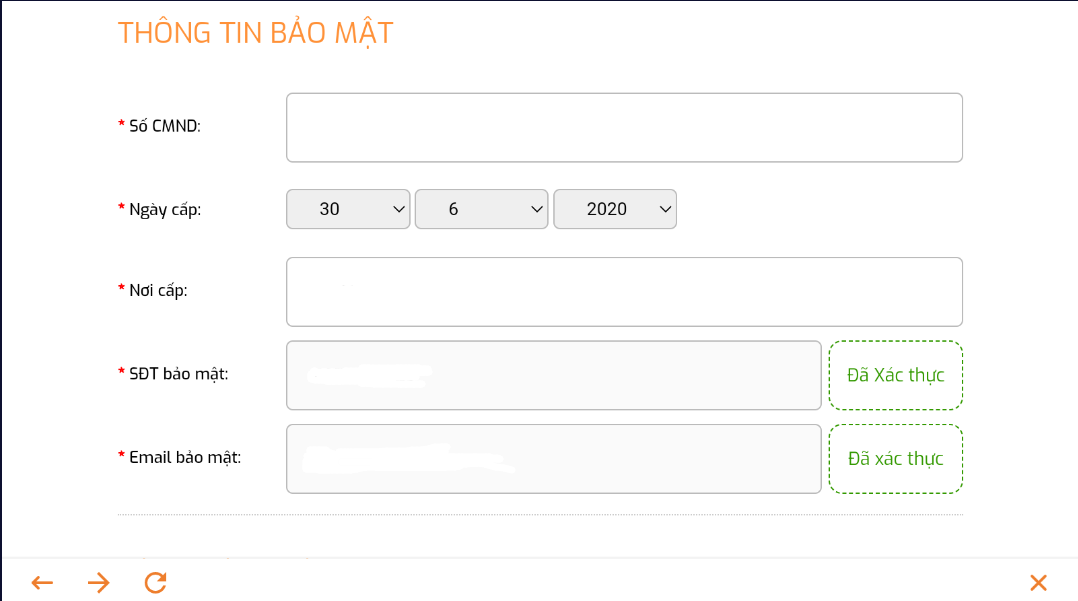The image size is (1078, 601).
Task: Click the Email bảo mật label text
Action: coord(185,457)
